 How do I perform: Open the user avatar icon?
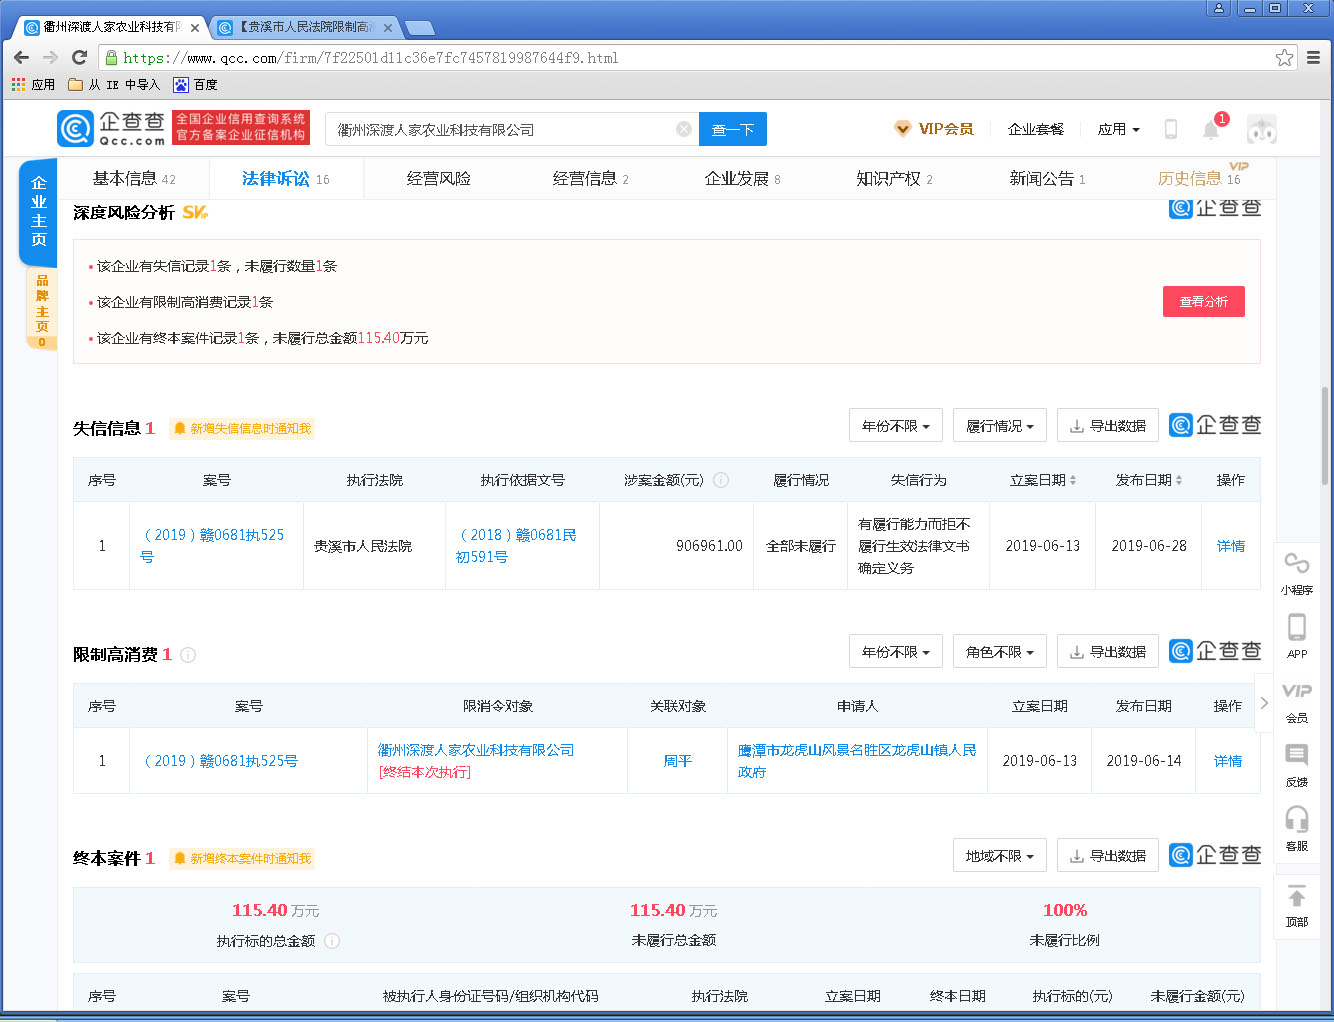pyautogui.click(x=1262, y=129)
